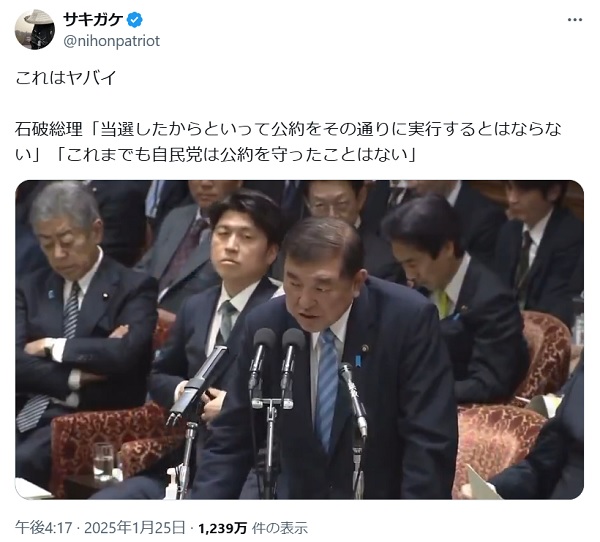Click the これはヤバイ text line
The image size is (600, 542).
[65, 78]
